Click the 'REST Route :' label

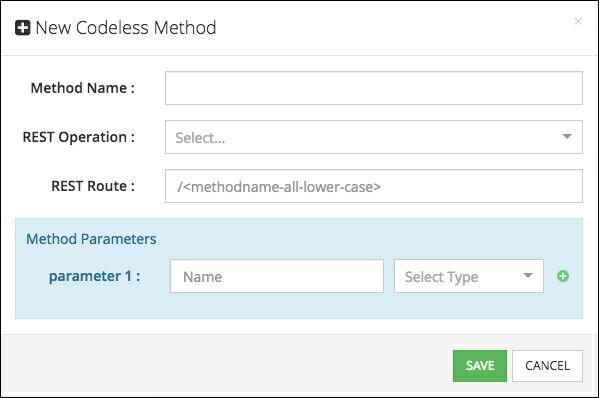click(93, 186)
